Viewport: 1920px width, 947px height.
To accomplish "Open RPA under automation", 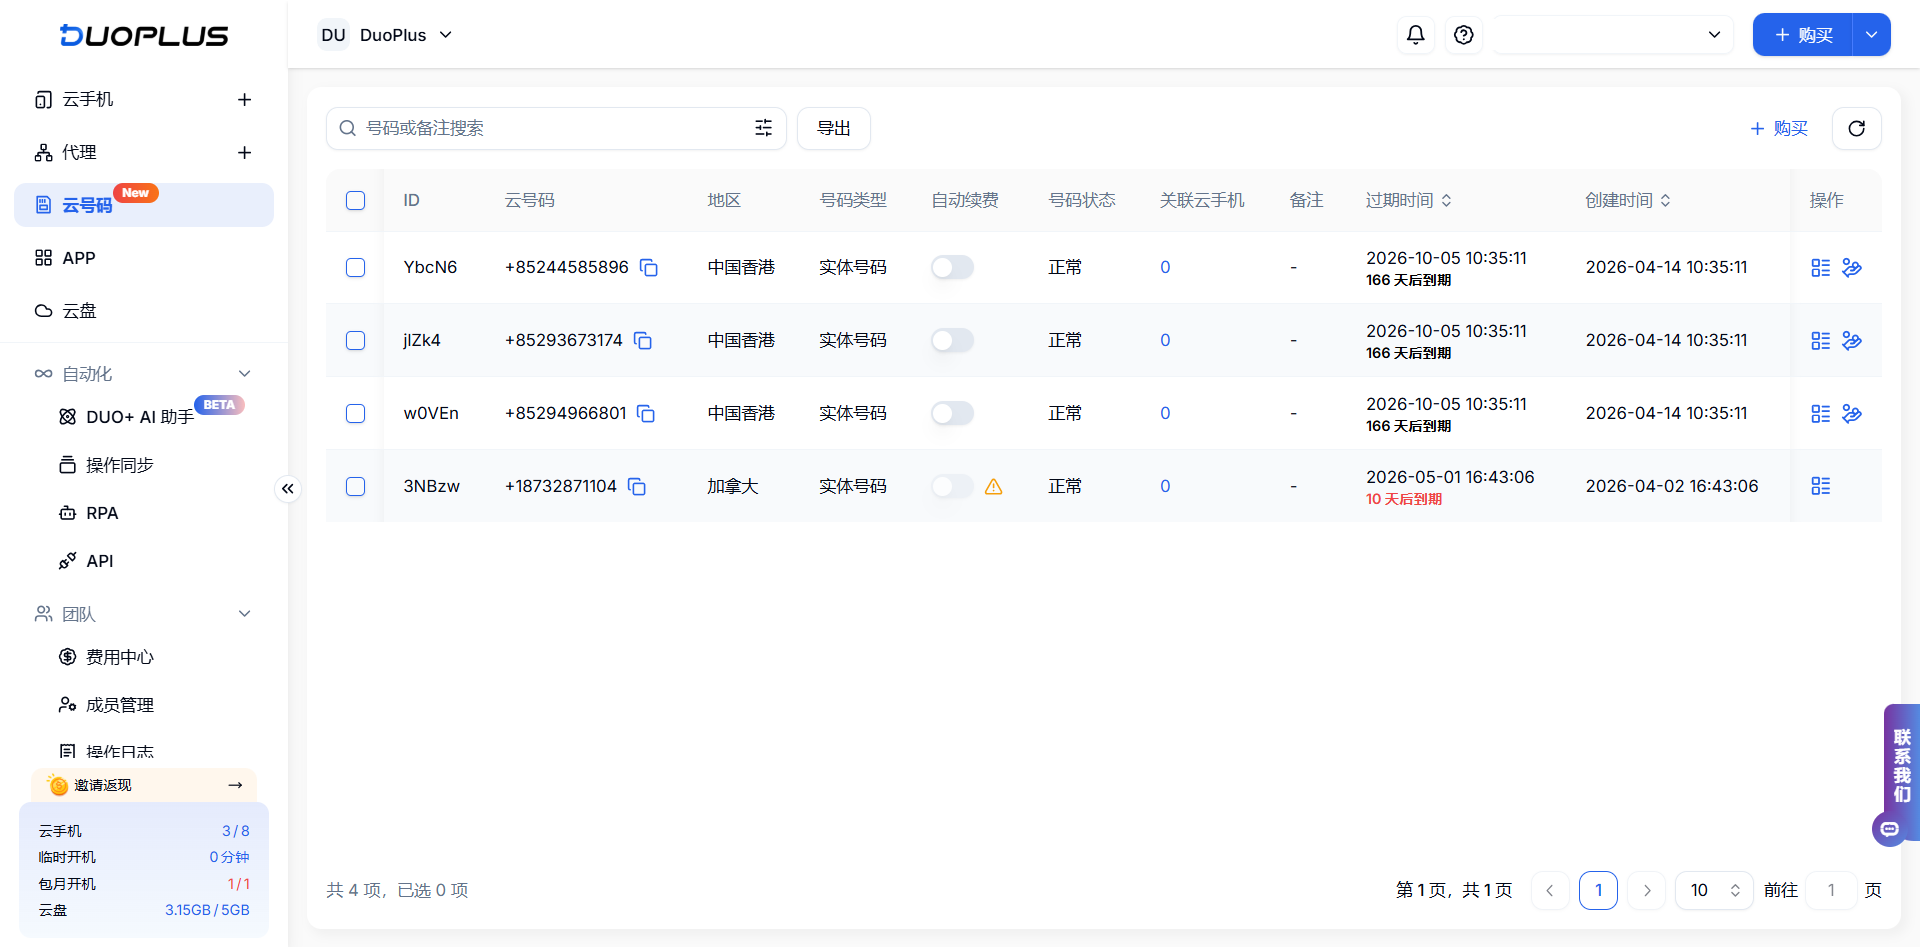I will coord(102,513).
